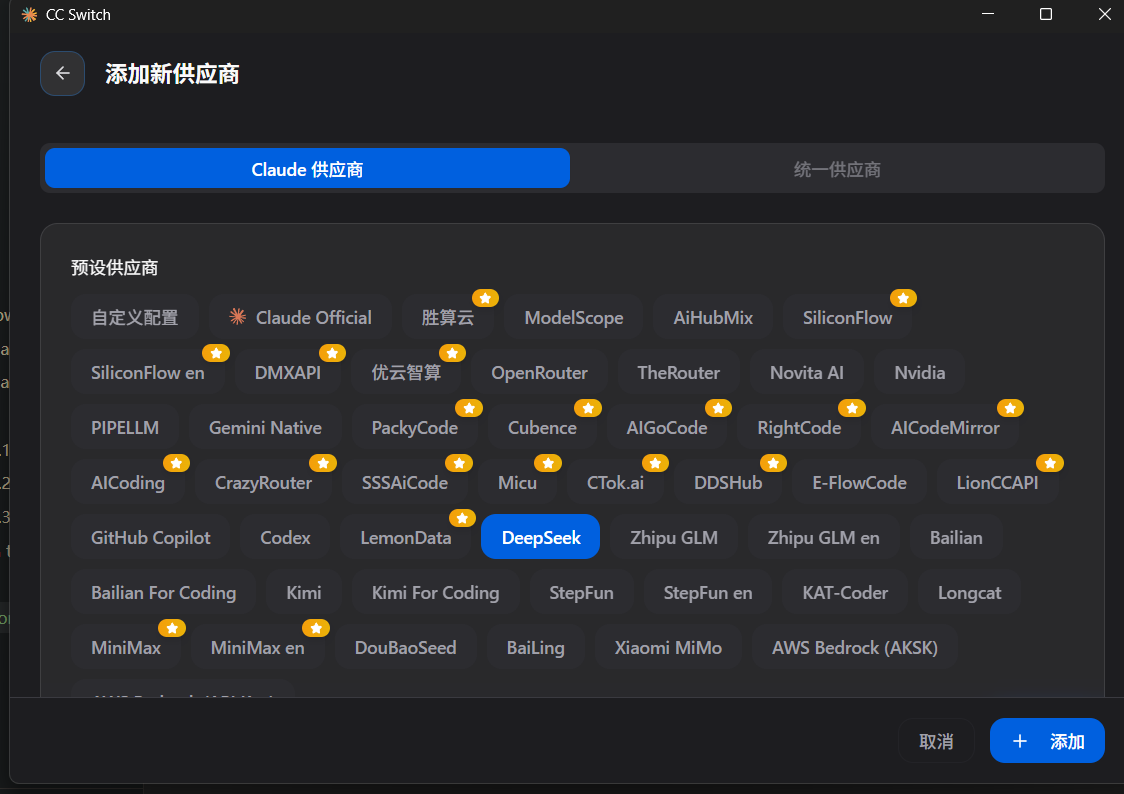Choose AIGoCode provider
Viewport: 1124px width, 794px height.
667,428
